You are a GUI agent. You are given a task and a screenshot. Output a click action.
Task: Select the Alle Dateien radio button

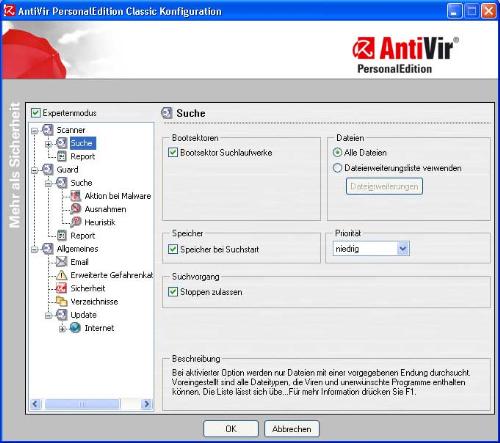point(337,153)
